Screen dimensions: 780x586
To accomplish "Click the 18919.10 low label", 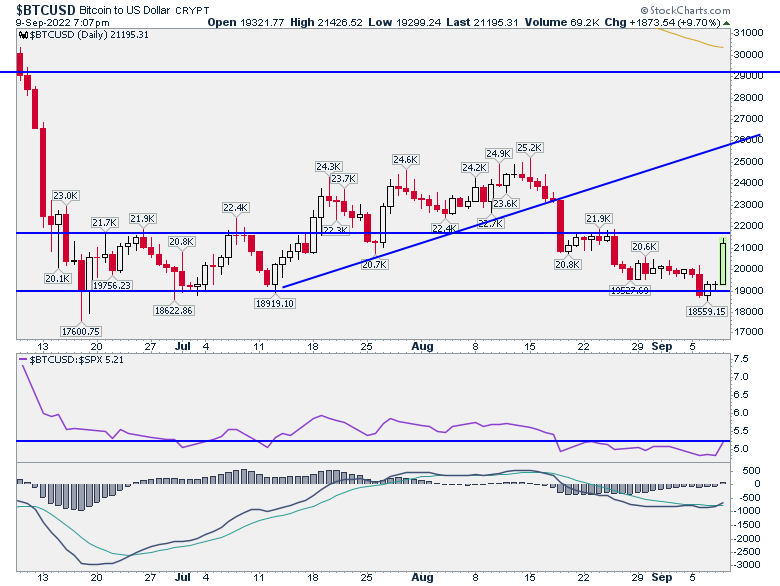I will (275, 303).
